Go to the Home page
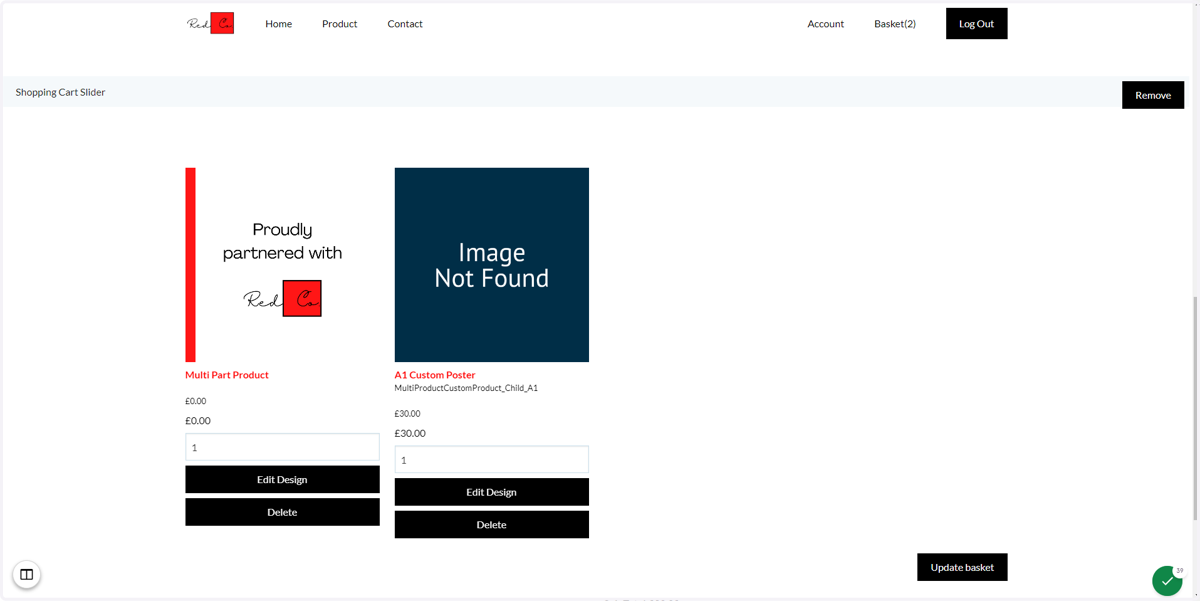Viewport: 1200px width, 601px height. [278, 24]
